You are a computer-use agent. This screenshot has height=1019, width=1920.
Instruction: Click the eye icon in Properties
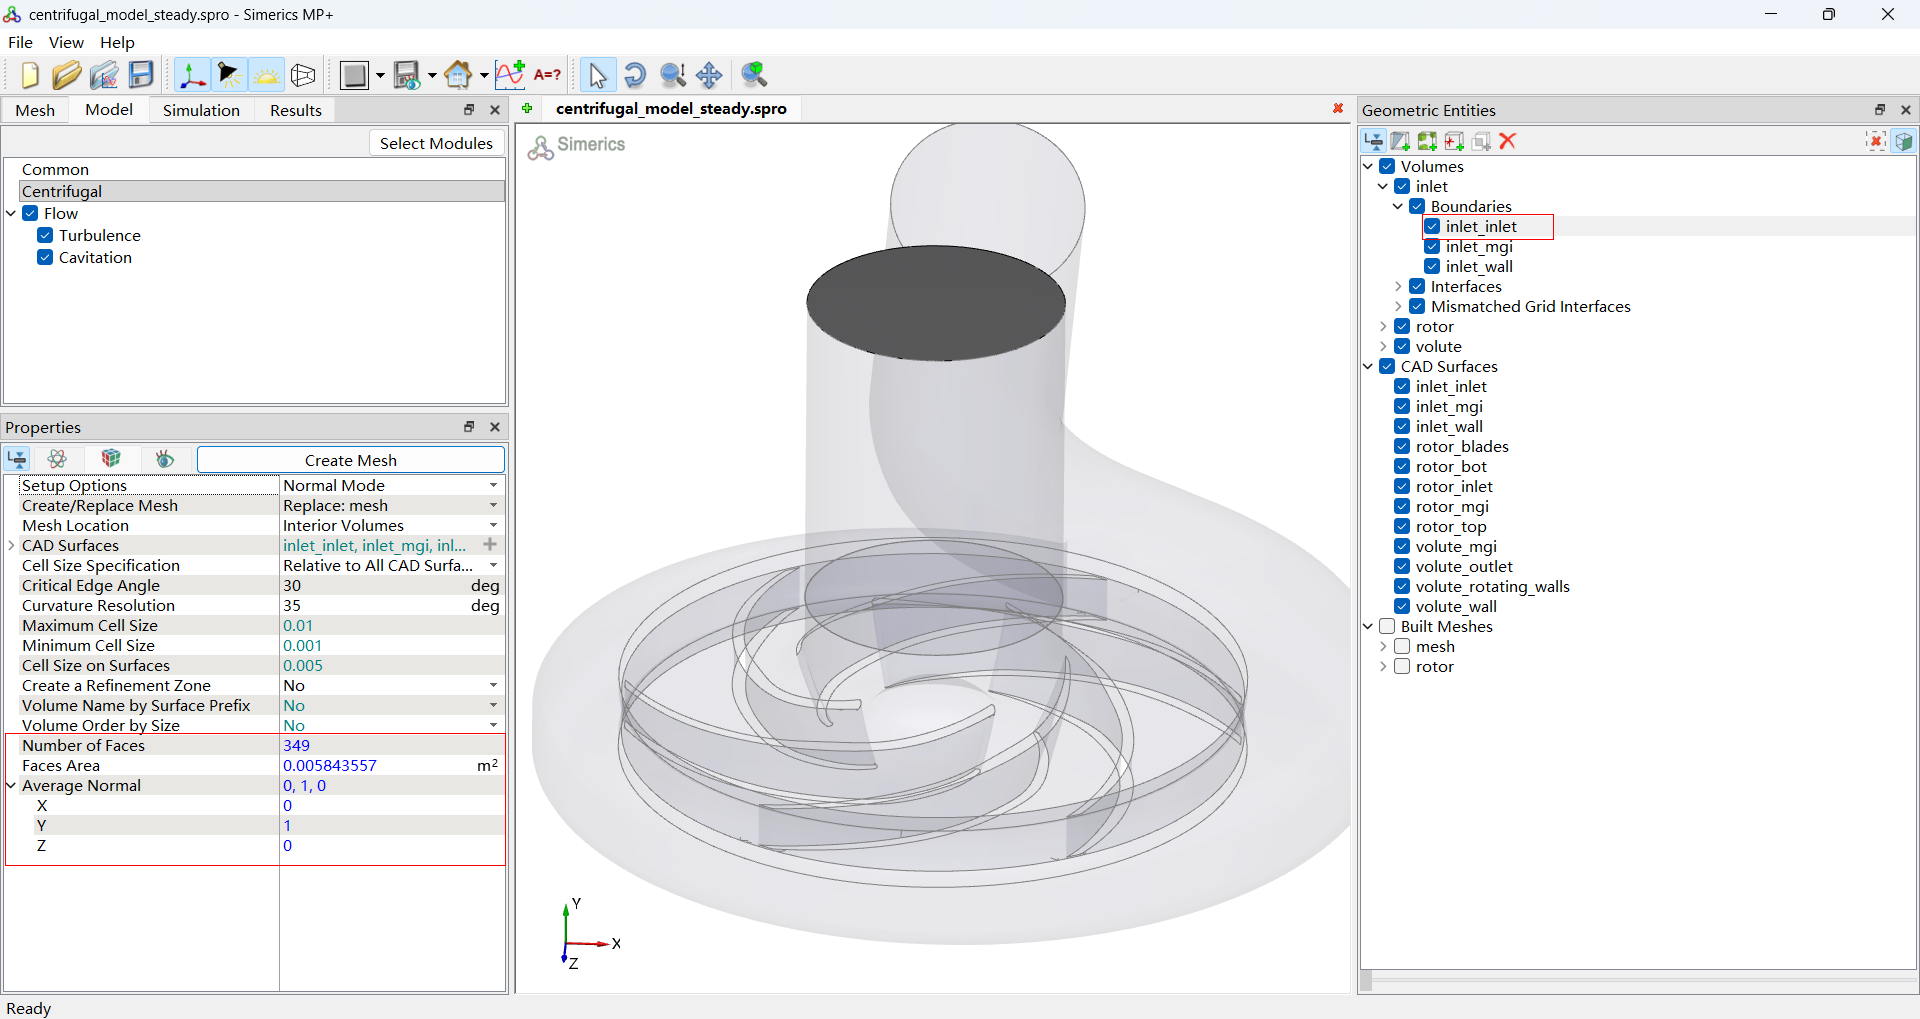(165, 459)
